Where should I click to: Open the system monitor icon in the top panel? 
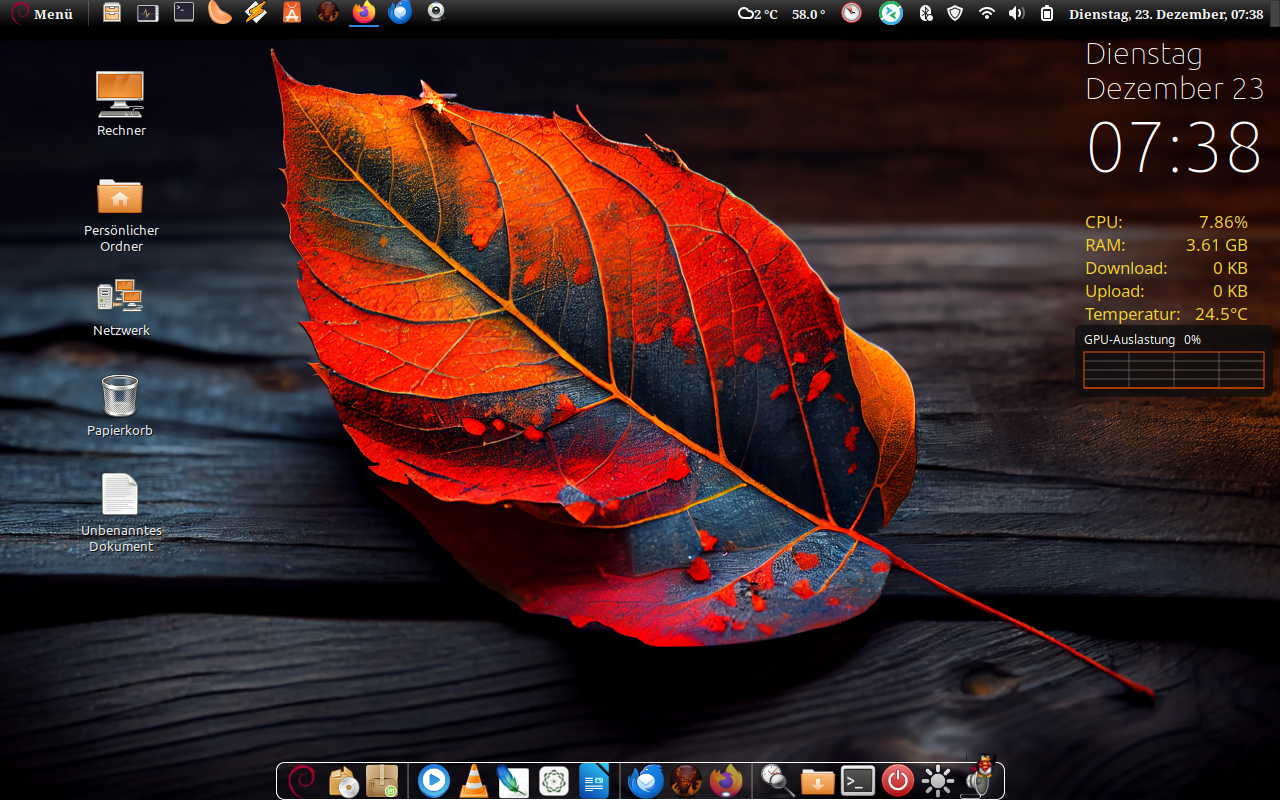(x=148, y=13)
